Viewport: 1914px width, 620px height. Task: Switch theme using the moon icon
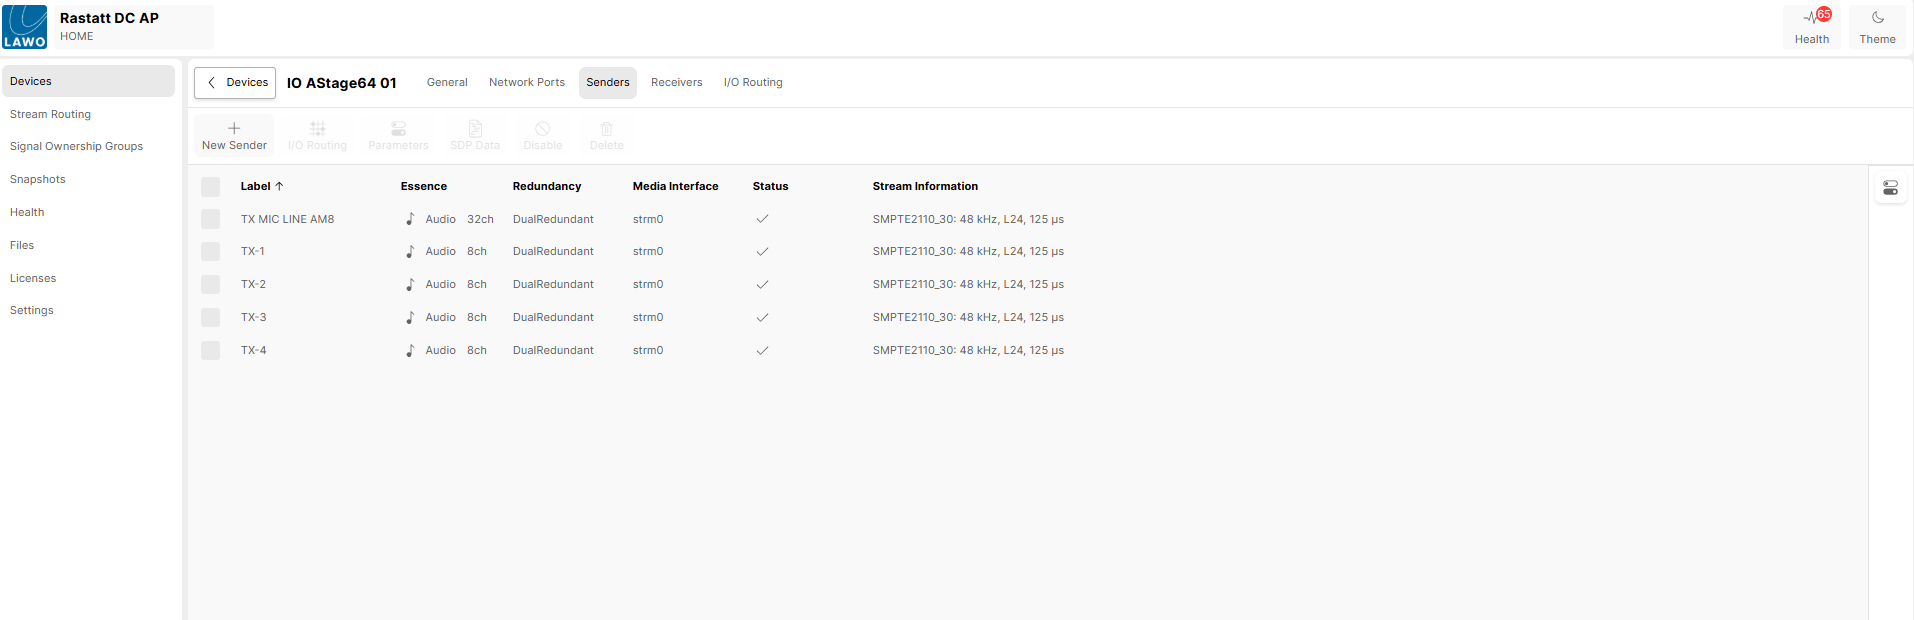tap(1877, 18)
